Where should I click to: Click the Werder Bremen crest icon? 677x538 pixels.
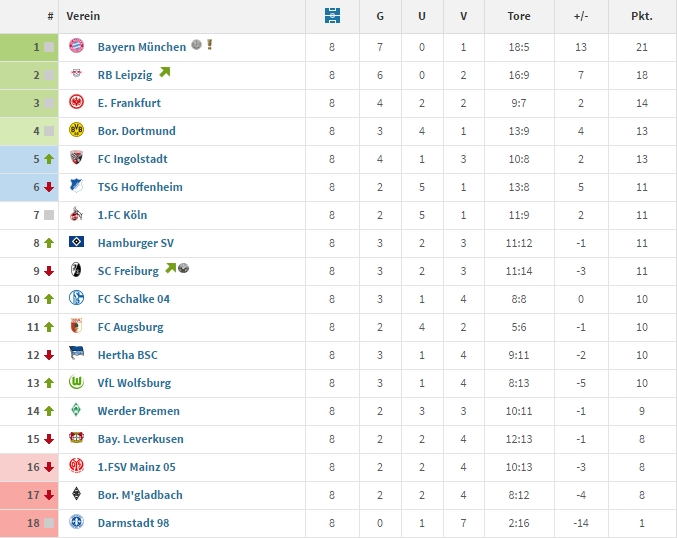point(76,411)
